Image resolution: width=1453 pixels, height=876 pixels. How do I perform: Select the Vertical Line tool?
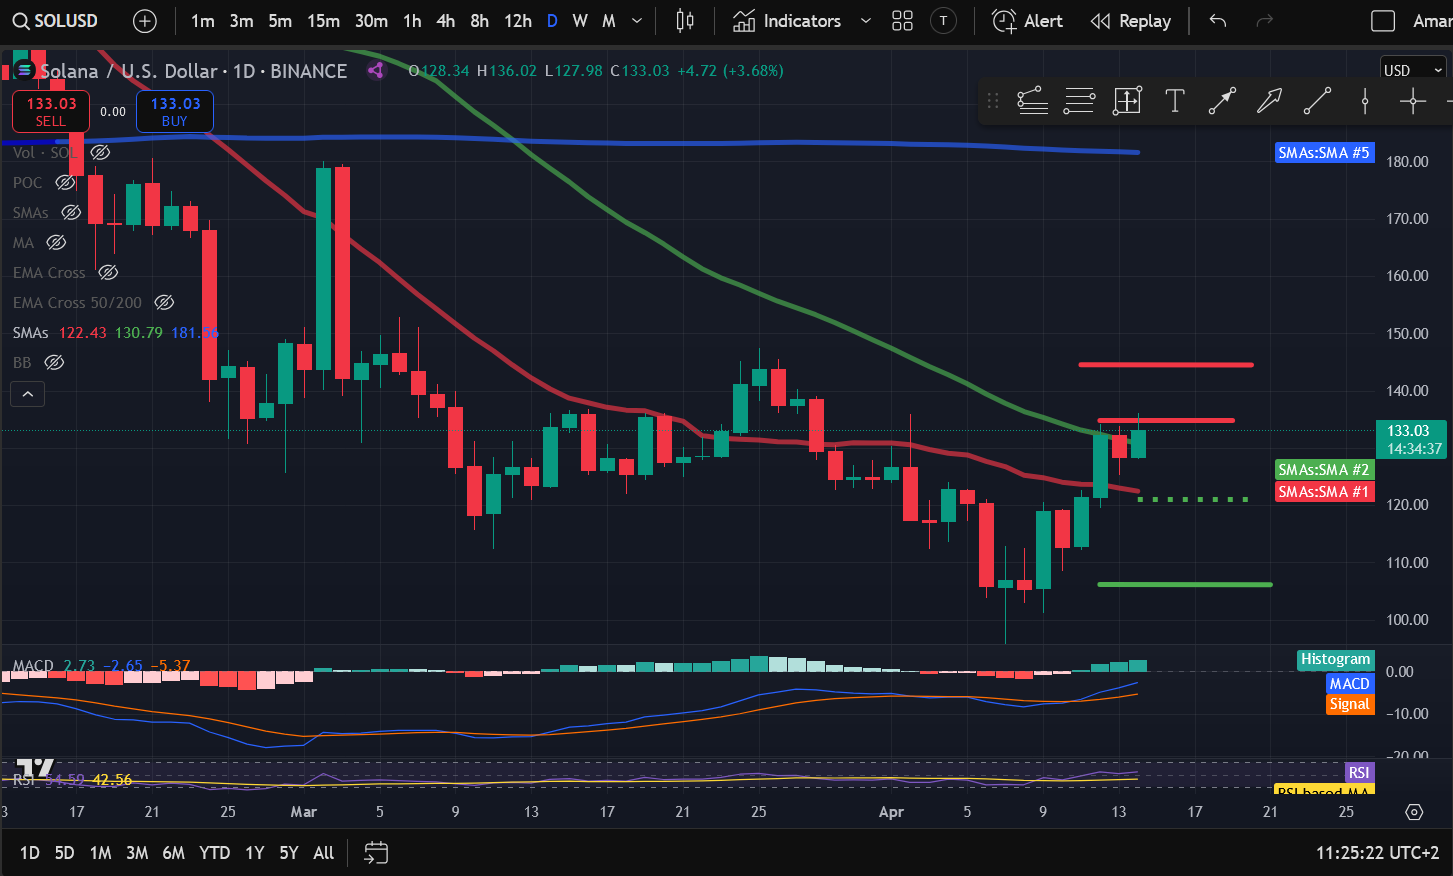1365,100
